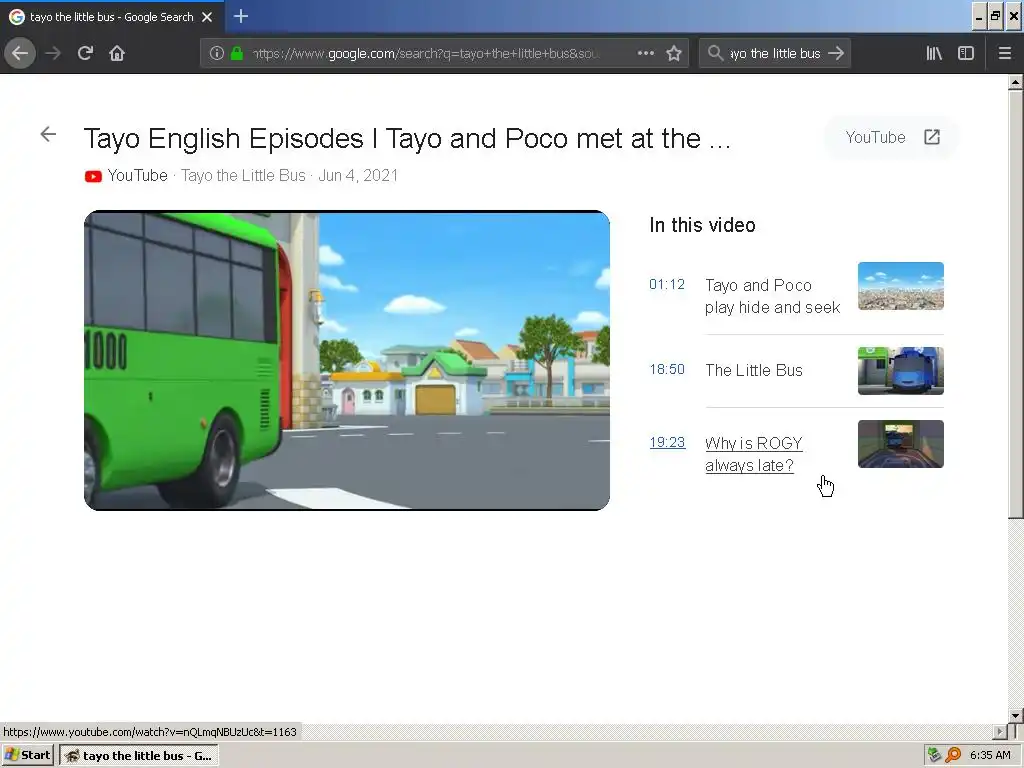The image size is (1024, 768).
Task: Jump to timestamp 18:50
Action: coord(667,369)
